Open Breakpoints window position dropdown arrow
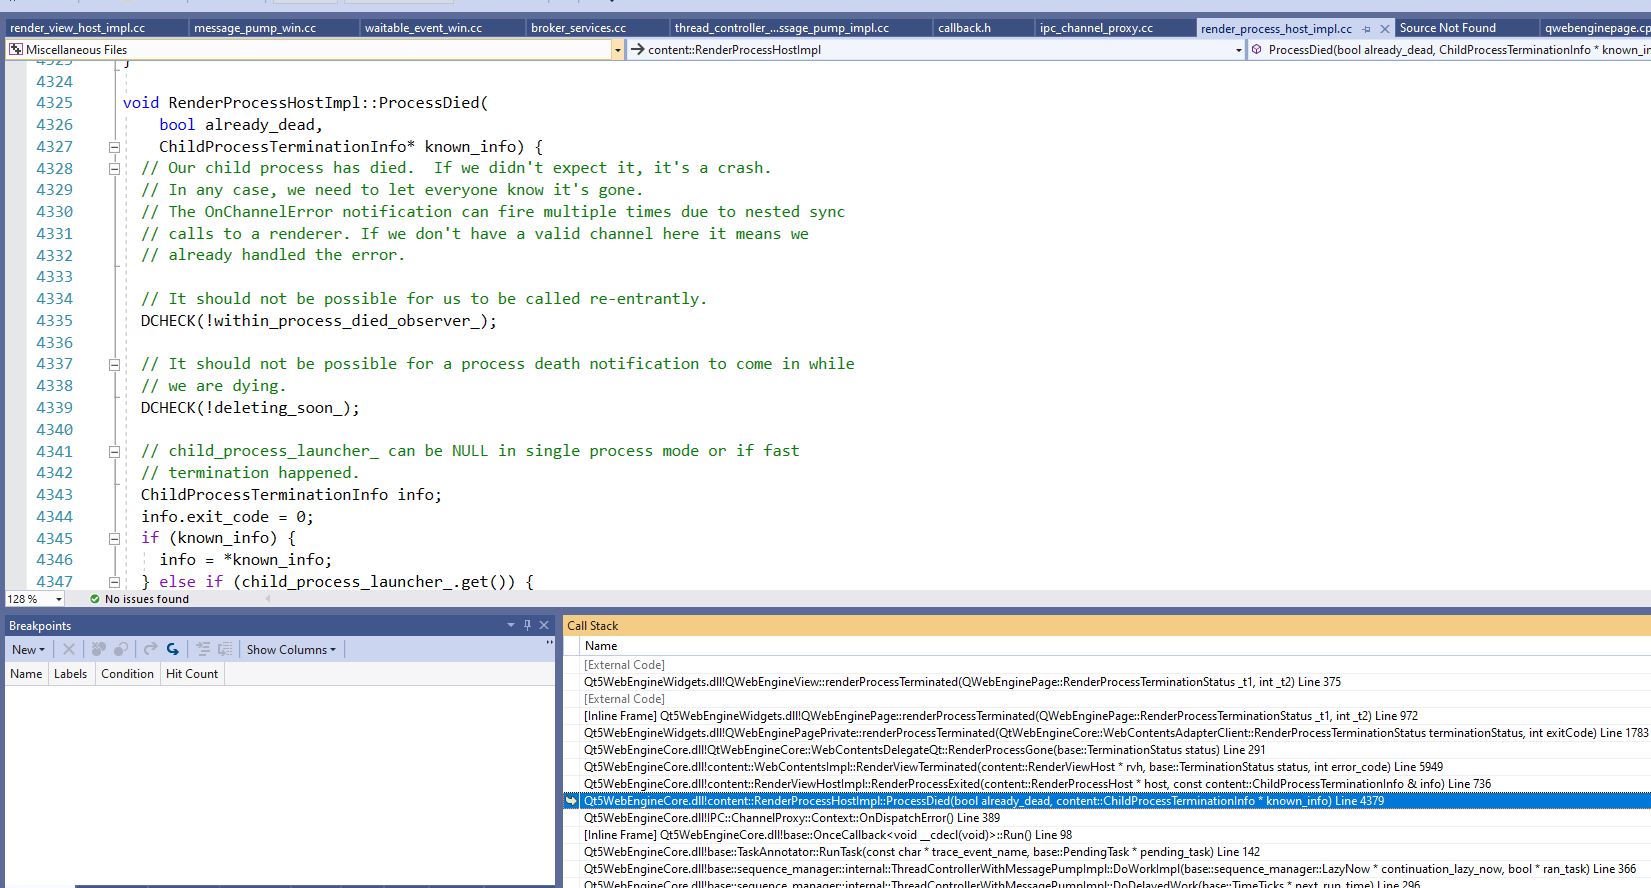The height and width of the screenshot is (888, 1651). pos(511,625)
